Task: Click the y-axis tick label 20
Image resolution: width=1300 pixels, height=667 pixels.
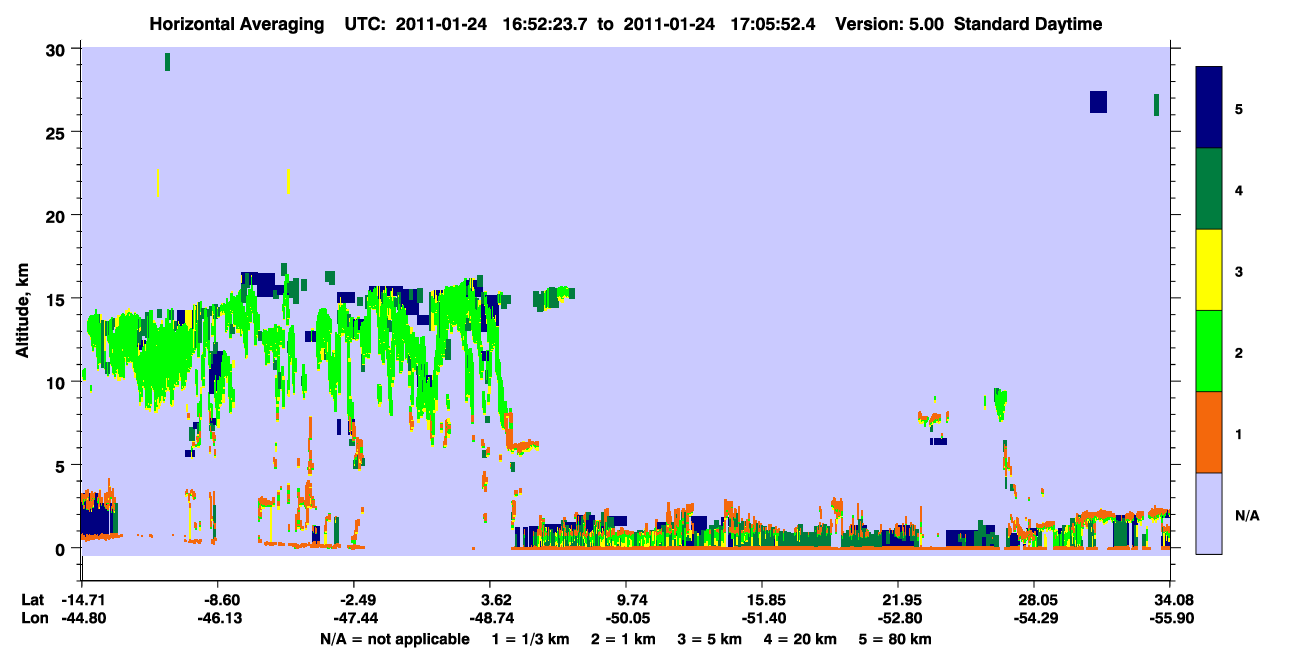Action: [x=57, y=216]
